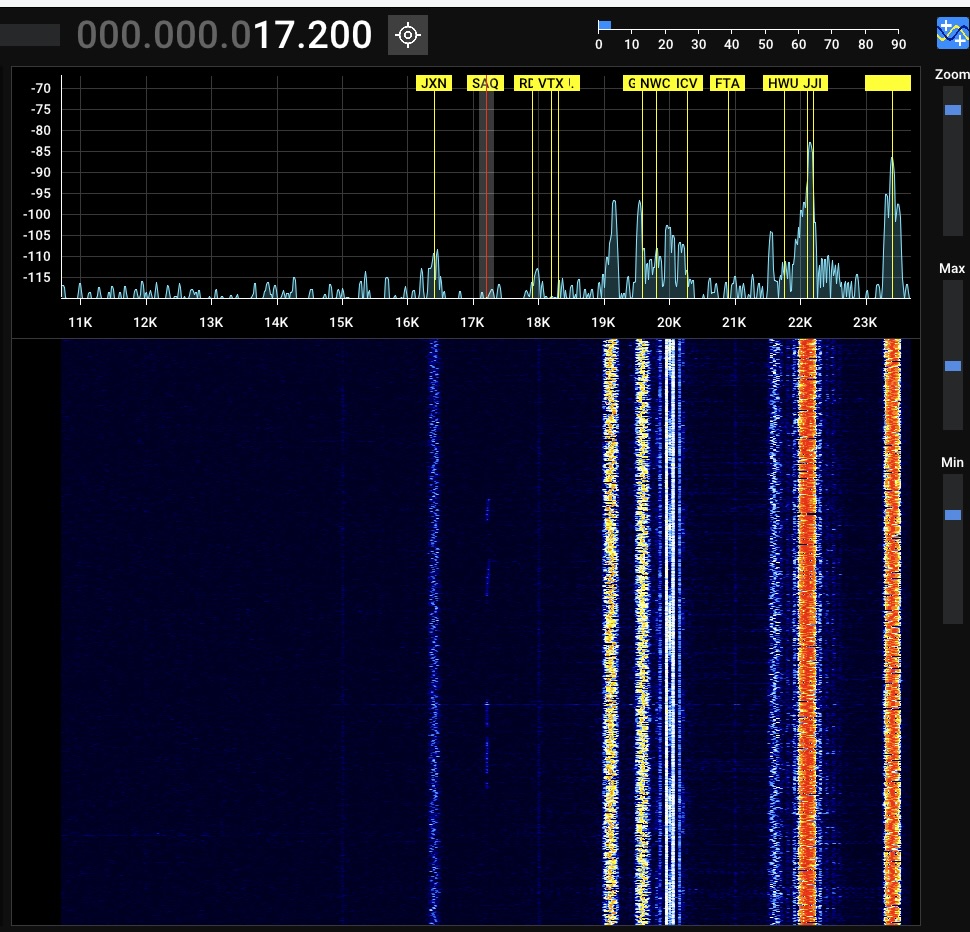The height and width of the screenshot is (932, 970).
Task: Click the signal strength meter bar
Action: click(605, 25)
